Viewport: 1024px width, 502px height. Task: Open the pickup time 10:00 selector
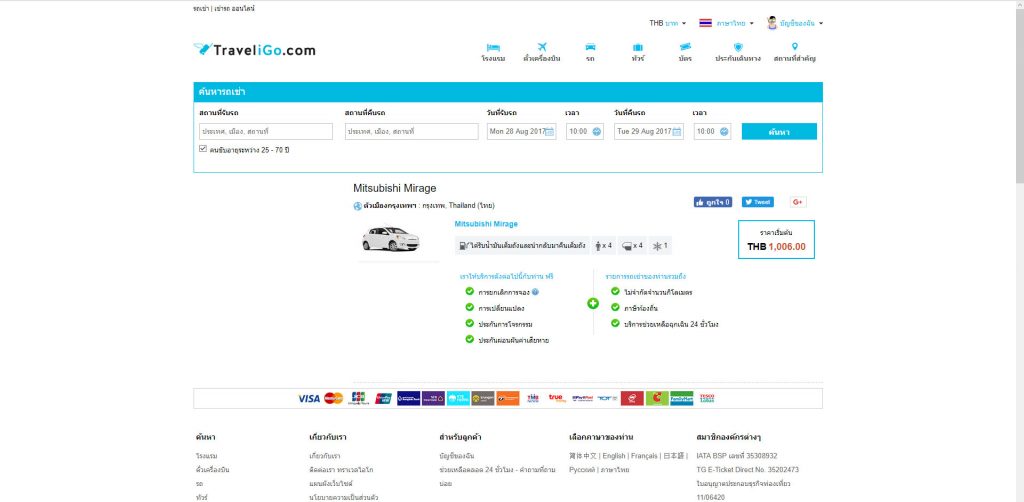pos(584,131)
